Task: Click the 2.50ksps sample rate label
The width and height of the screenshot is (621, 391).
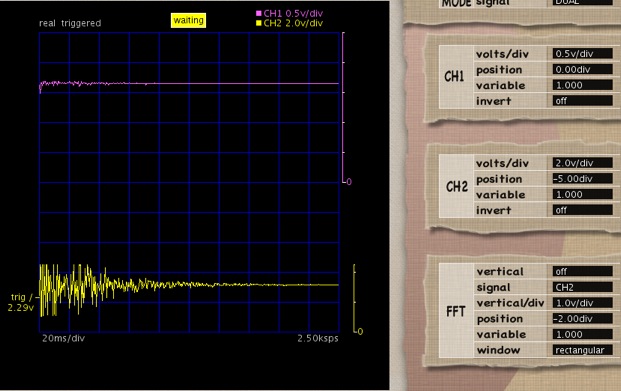Action: coord(318,338)
